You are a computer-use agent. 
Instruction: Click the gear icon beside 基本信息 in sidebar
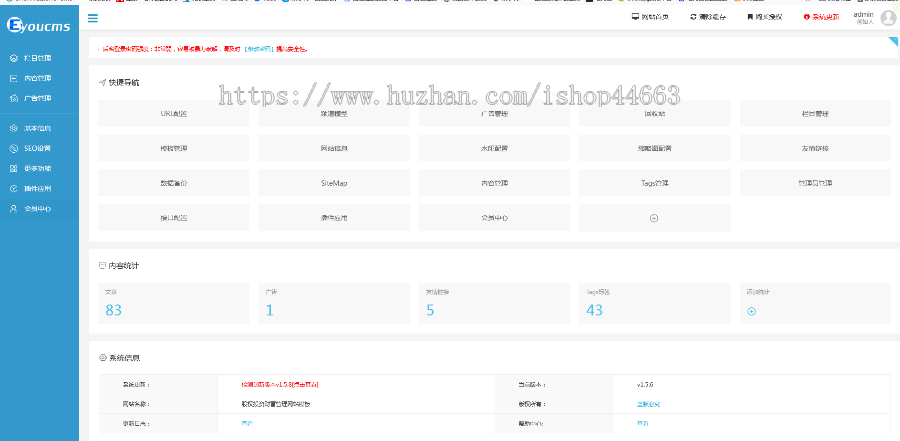pyautogui.click(x=14, y=128)
